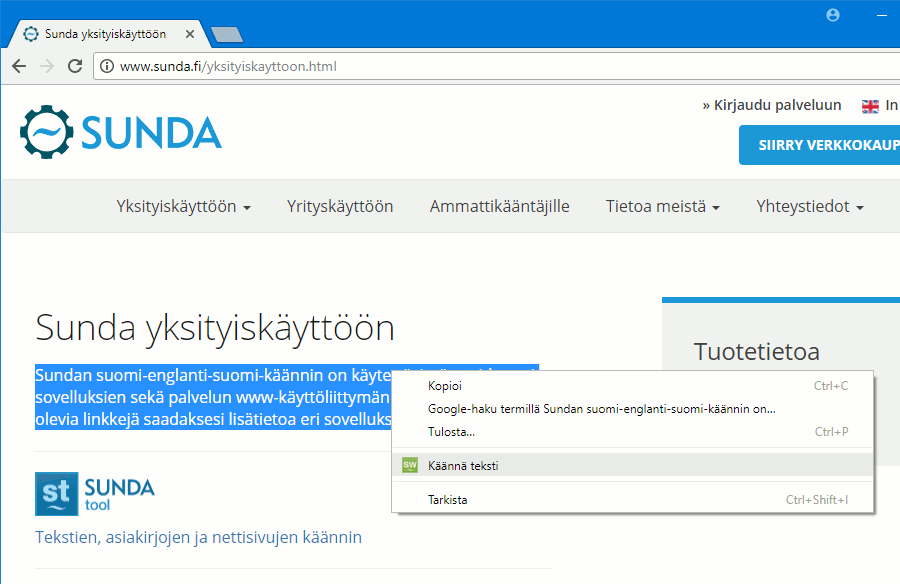Click the Sunda tool st logo
The width and height of the screenshot is (900, 584).
pos(56,494)
